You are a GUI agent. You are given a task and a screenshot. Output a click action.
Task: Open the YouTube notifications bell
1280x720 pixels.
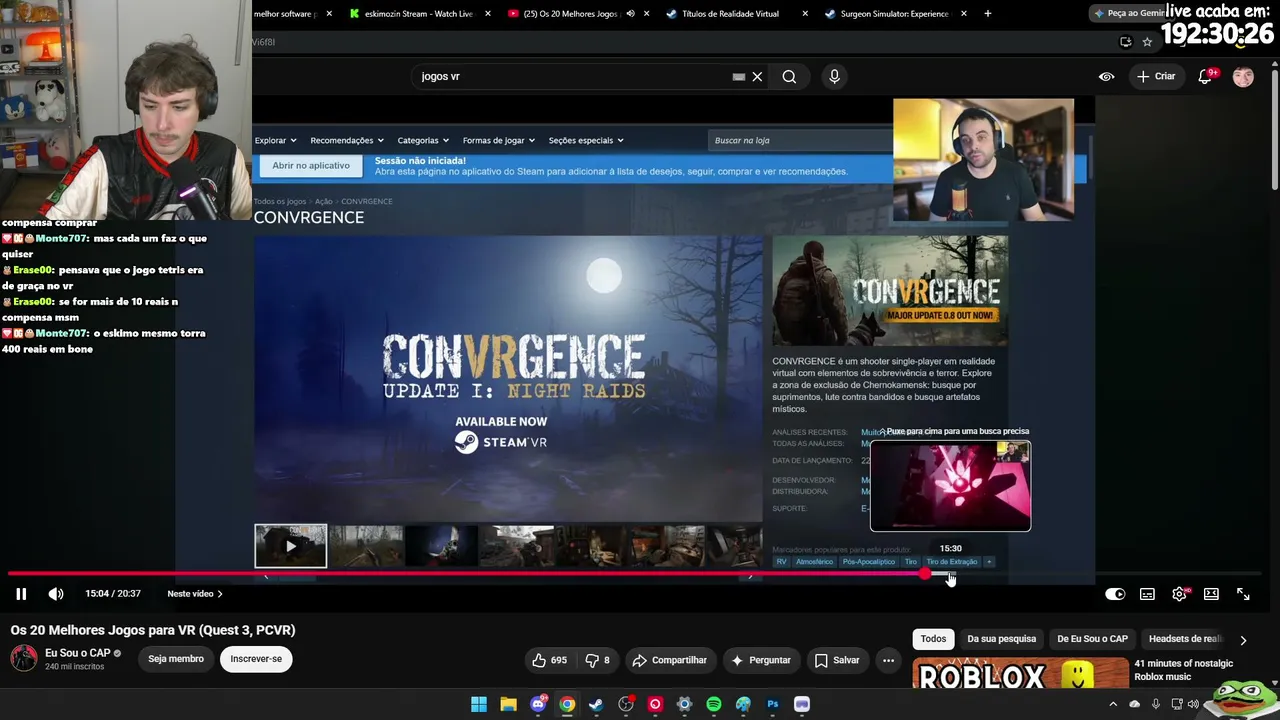click(x=1206, y=76)
